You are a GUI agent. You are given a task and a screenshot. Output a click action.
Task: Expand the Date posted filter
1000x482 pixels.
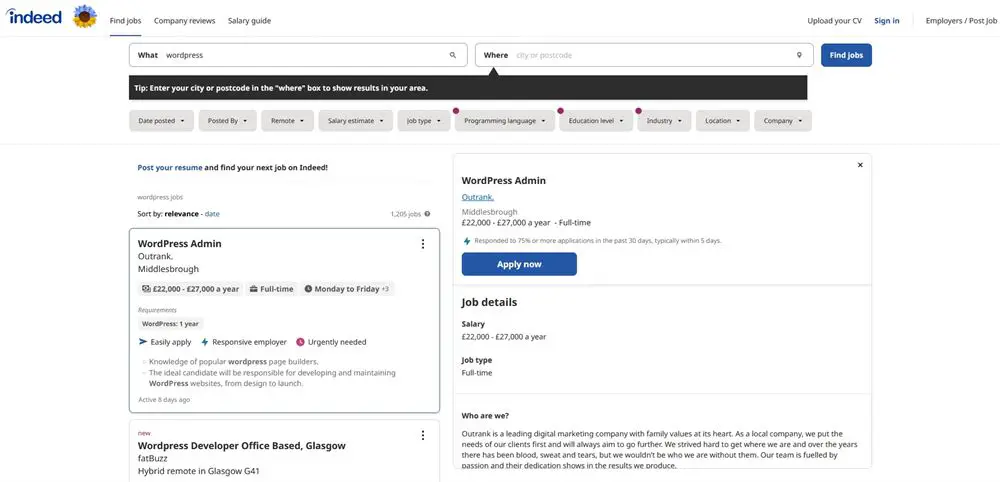click(161, 120)
